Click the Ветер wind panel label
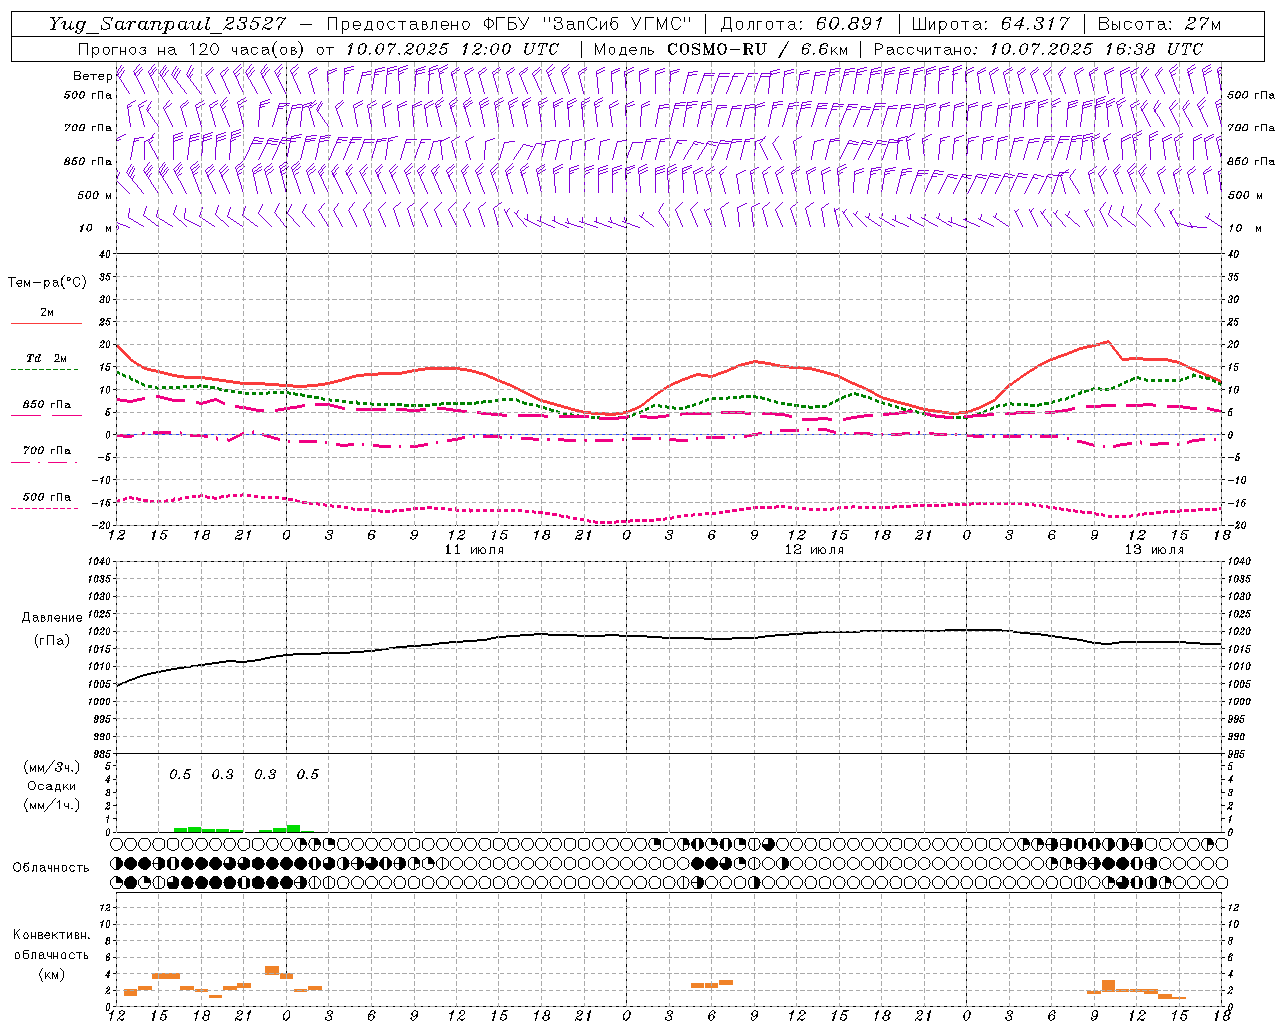The height and width of the screenshot is (1024, 1280). coord(92,76)
